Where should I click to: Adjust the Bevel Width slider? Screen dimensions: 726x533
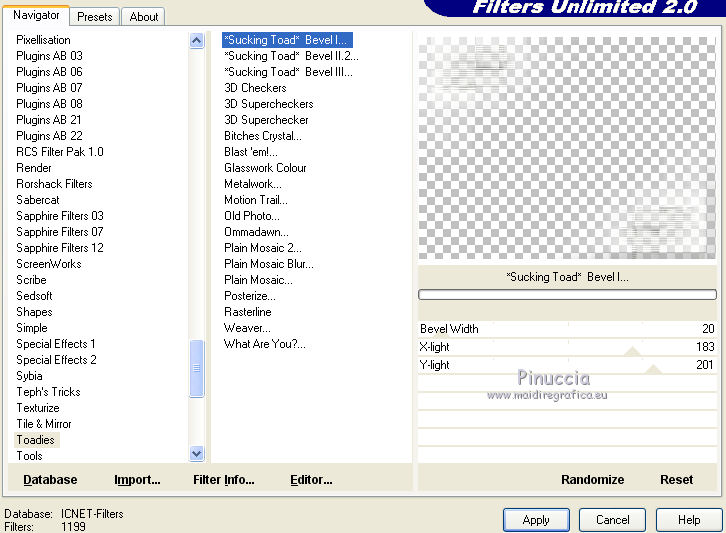[x=567, y=329]
